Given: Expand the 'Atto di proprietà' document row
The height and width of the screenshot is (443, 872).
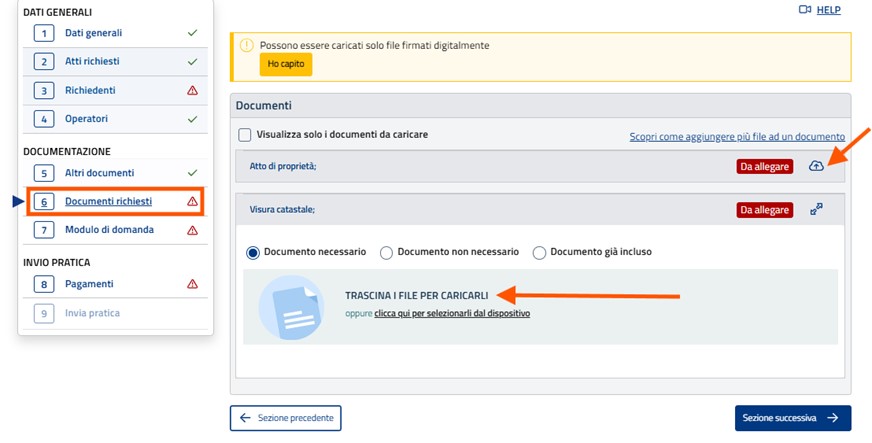Looking at the screenshot, I should coord(283,166).
